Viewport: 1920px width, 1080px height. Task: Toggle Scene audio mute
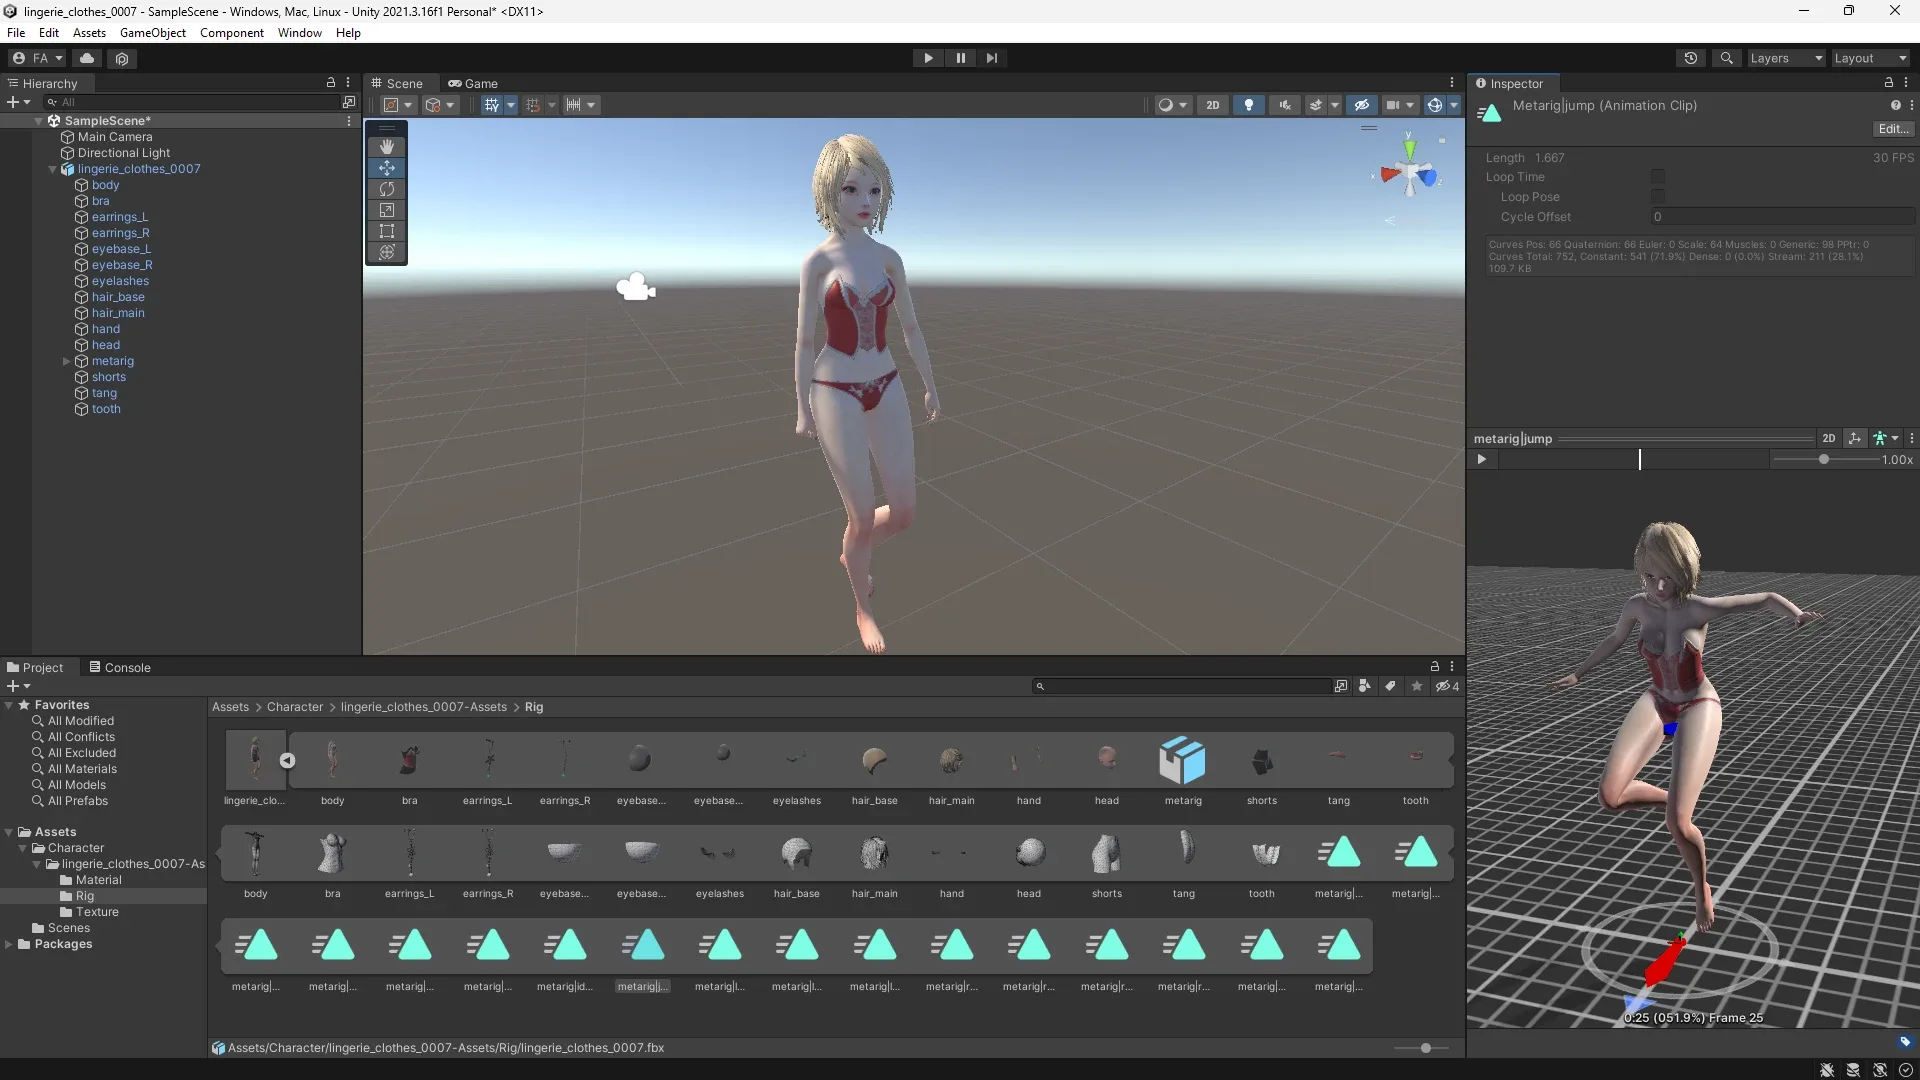coord(1284,104)
